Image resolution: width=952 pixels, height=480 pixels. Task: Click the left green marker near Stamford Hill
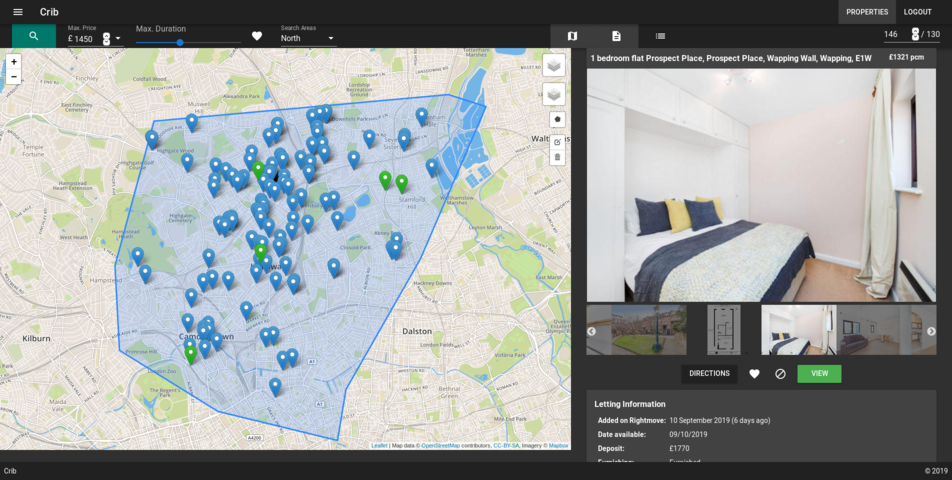(385, 179)
